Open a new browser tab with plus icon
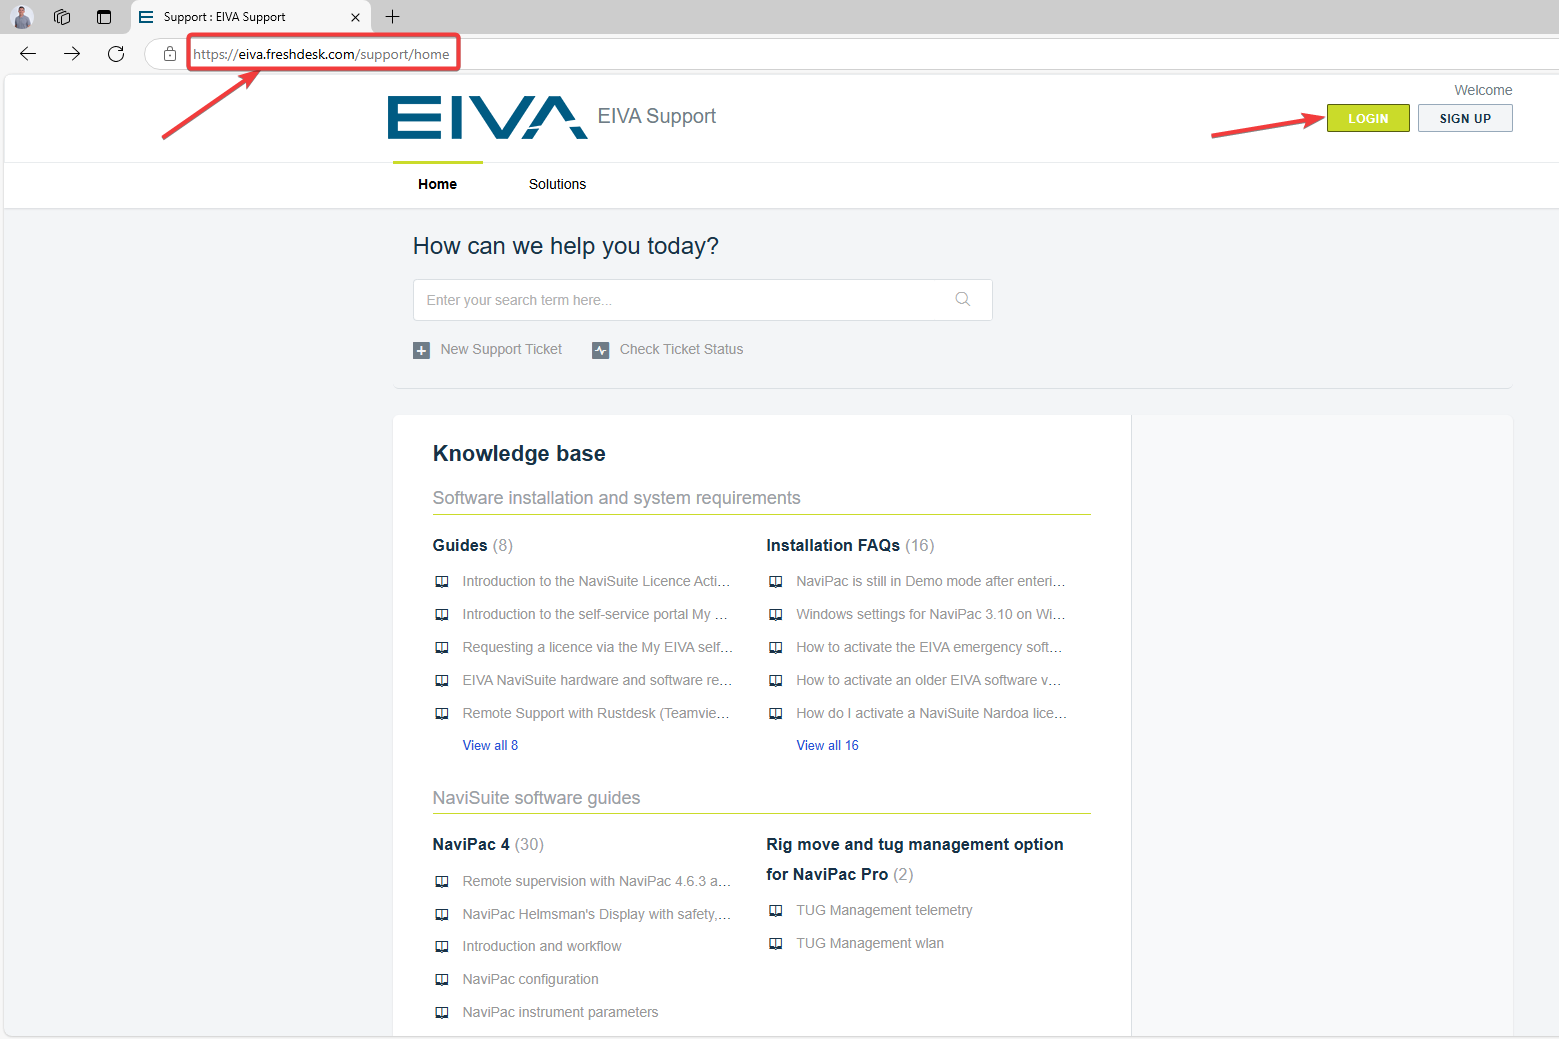This screenshot has height=1039, width=1559. [392, 17]
